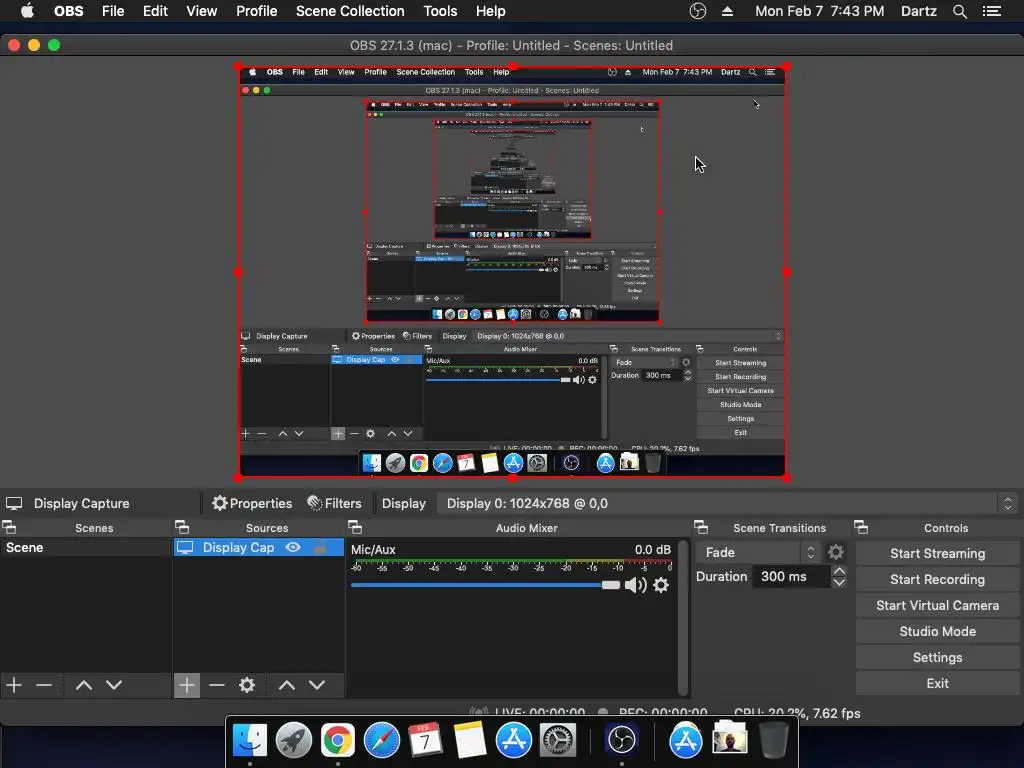1024x768 pixels.
Task: Click the Audio Mixer vertical scrollbar
Action: coord(683,617)
